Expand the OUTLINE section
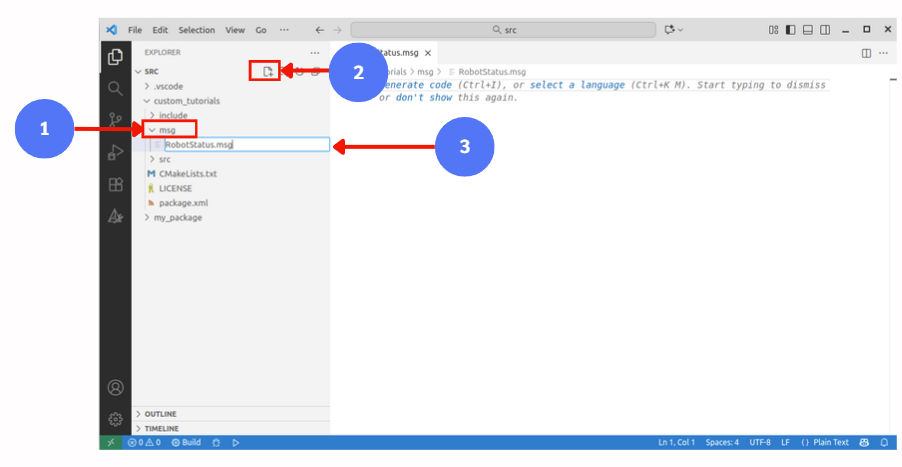The image size is (902, 467). click(160, 413)
